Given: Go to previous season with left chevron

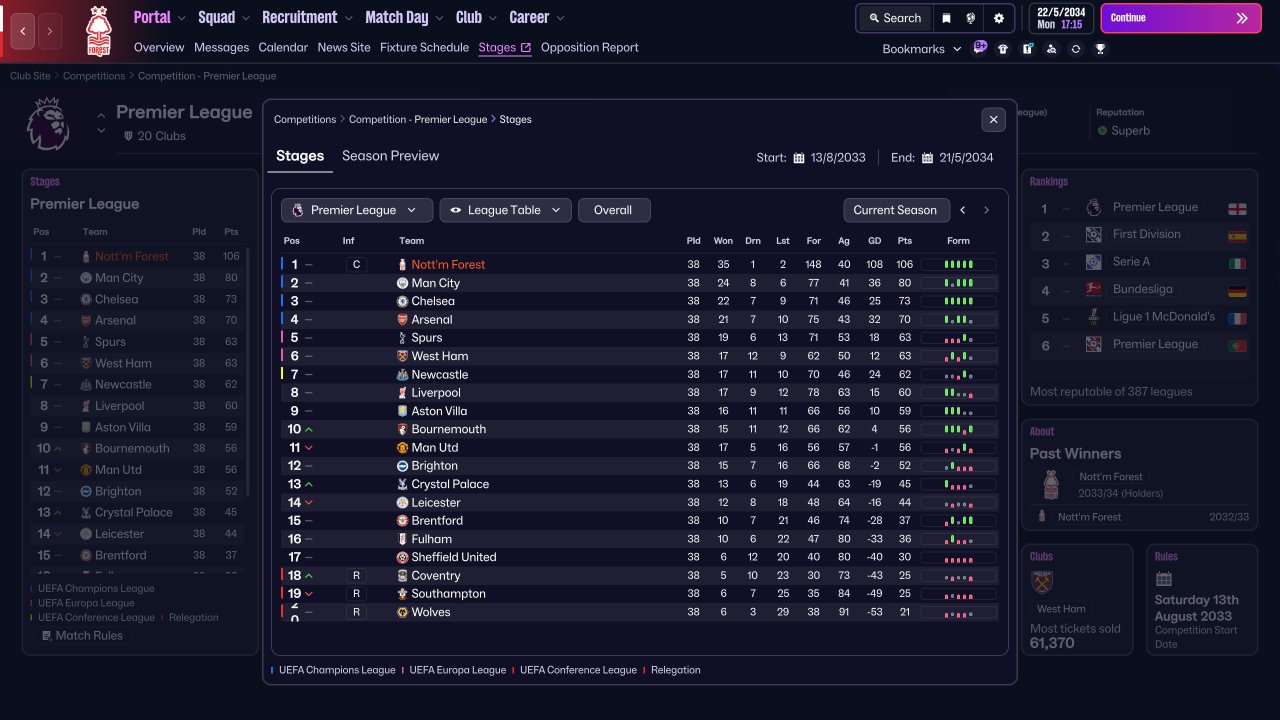Looking at the screenshot, I should (x=963, y=210).
